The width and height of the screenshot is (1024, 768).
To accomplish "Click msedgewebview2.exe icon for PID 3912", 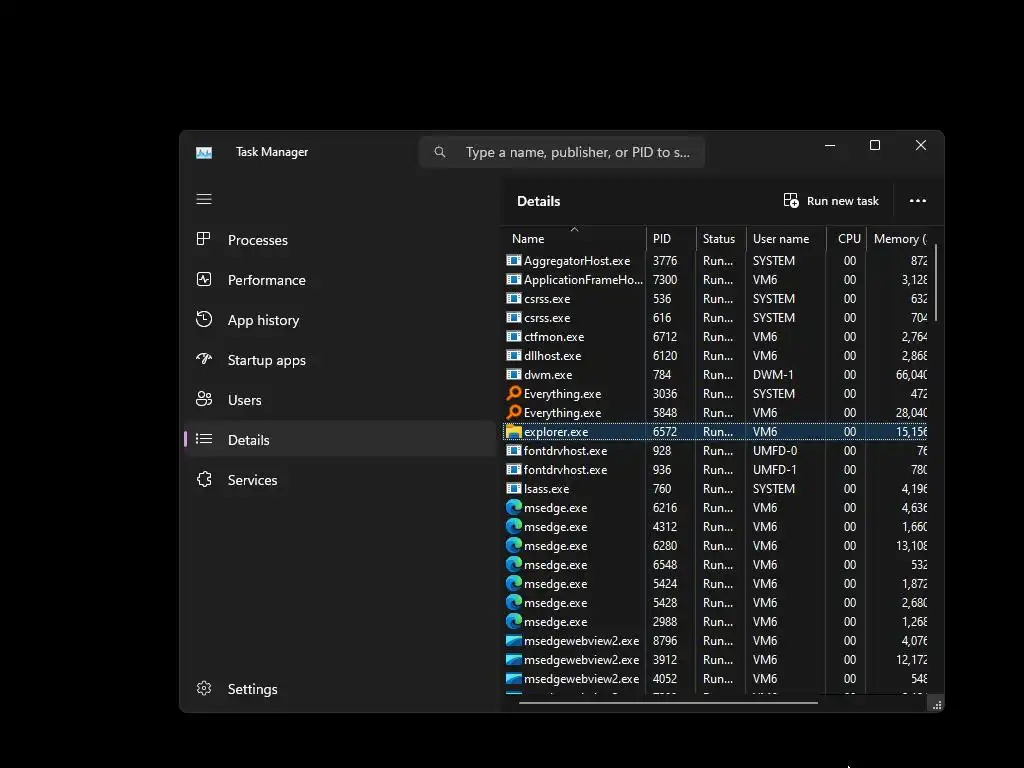I will coord(514,660).
